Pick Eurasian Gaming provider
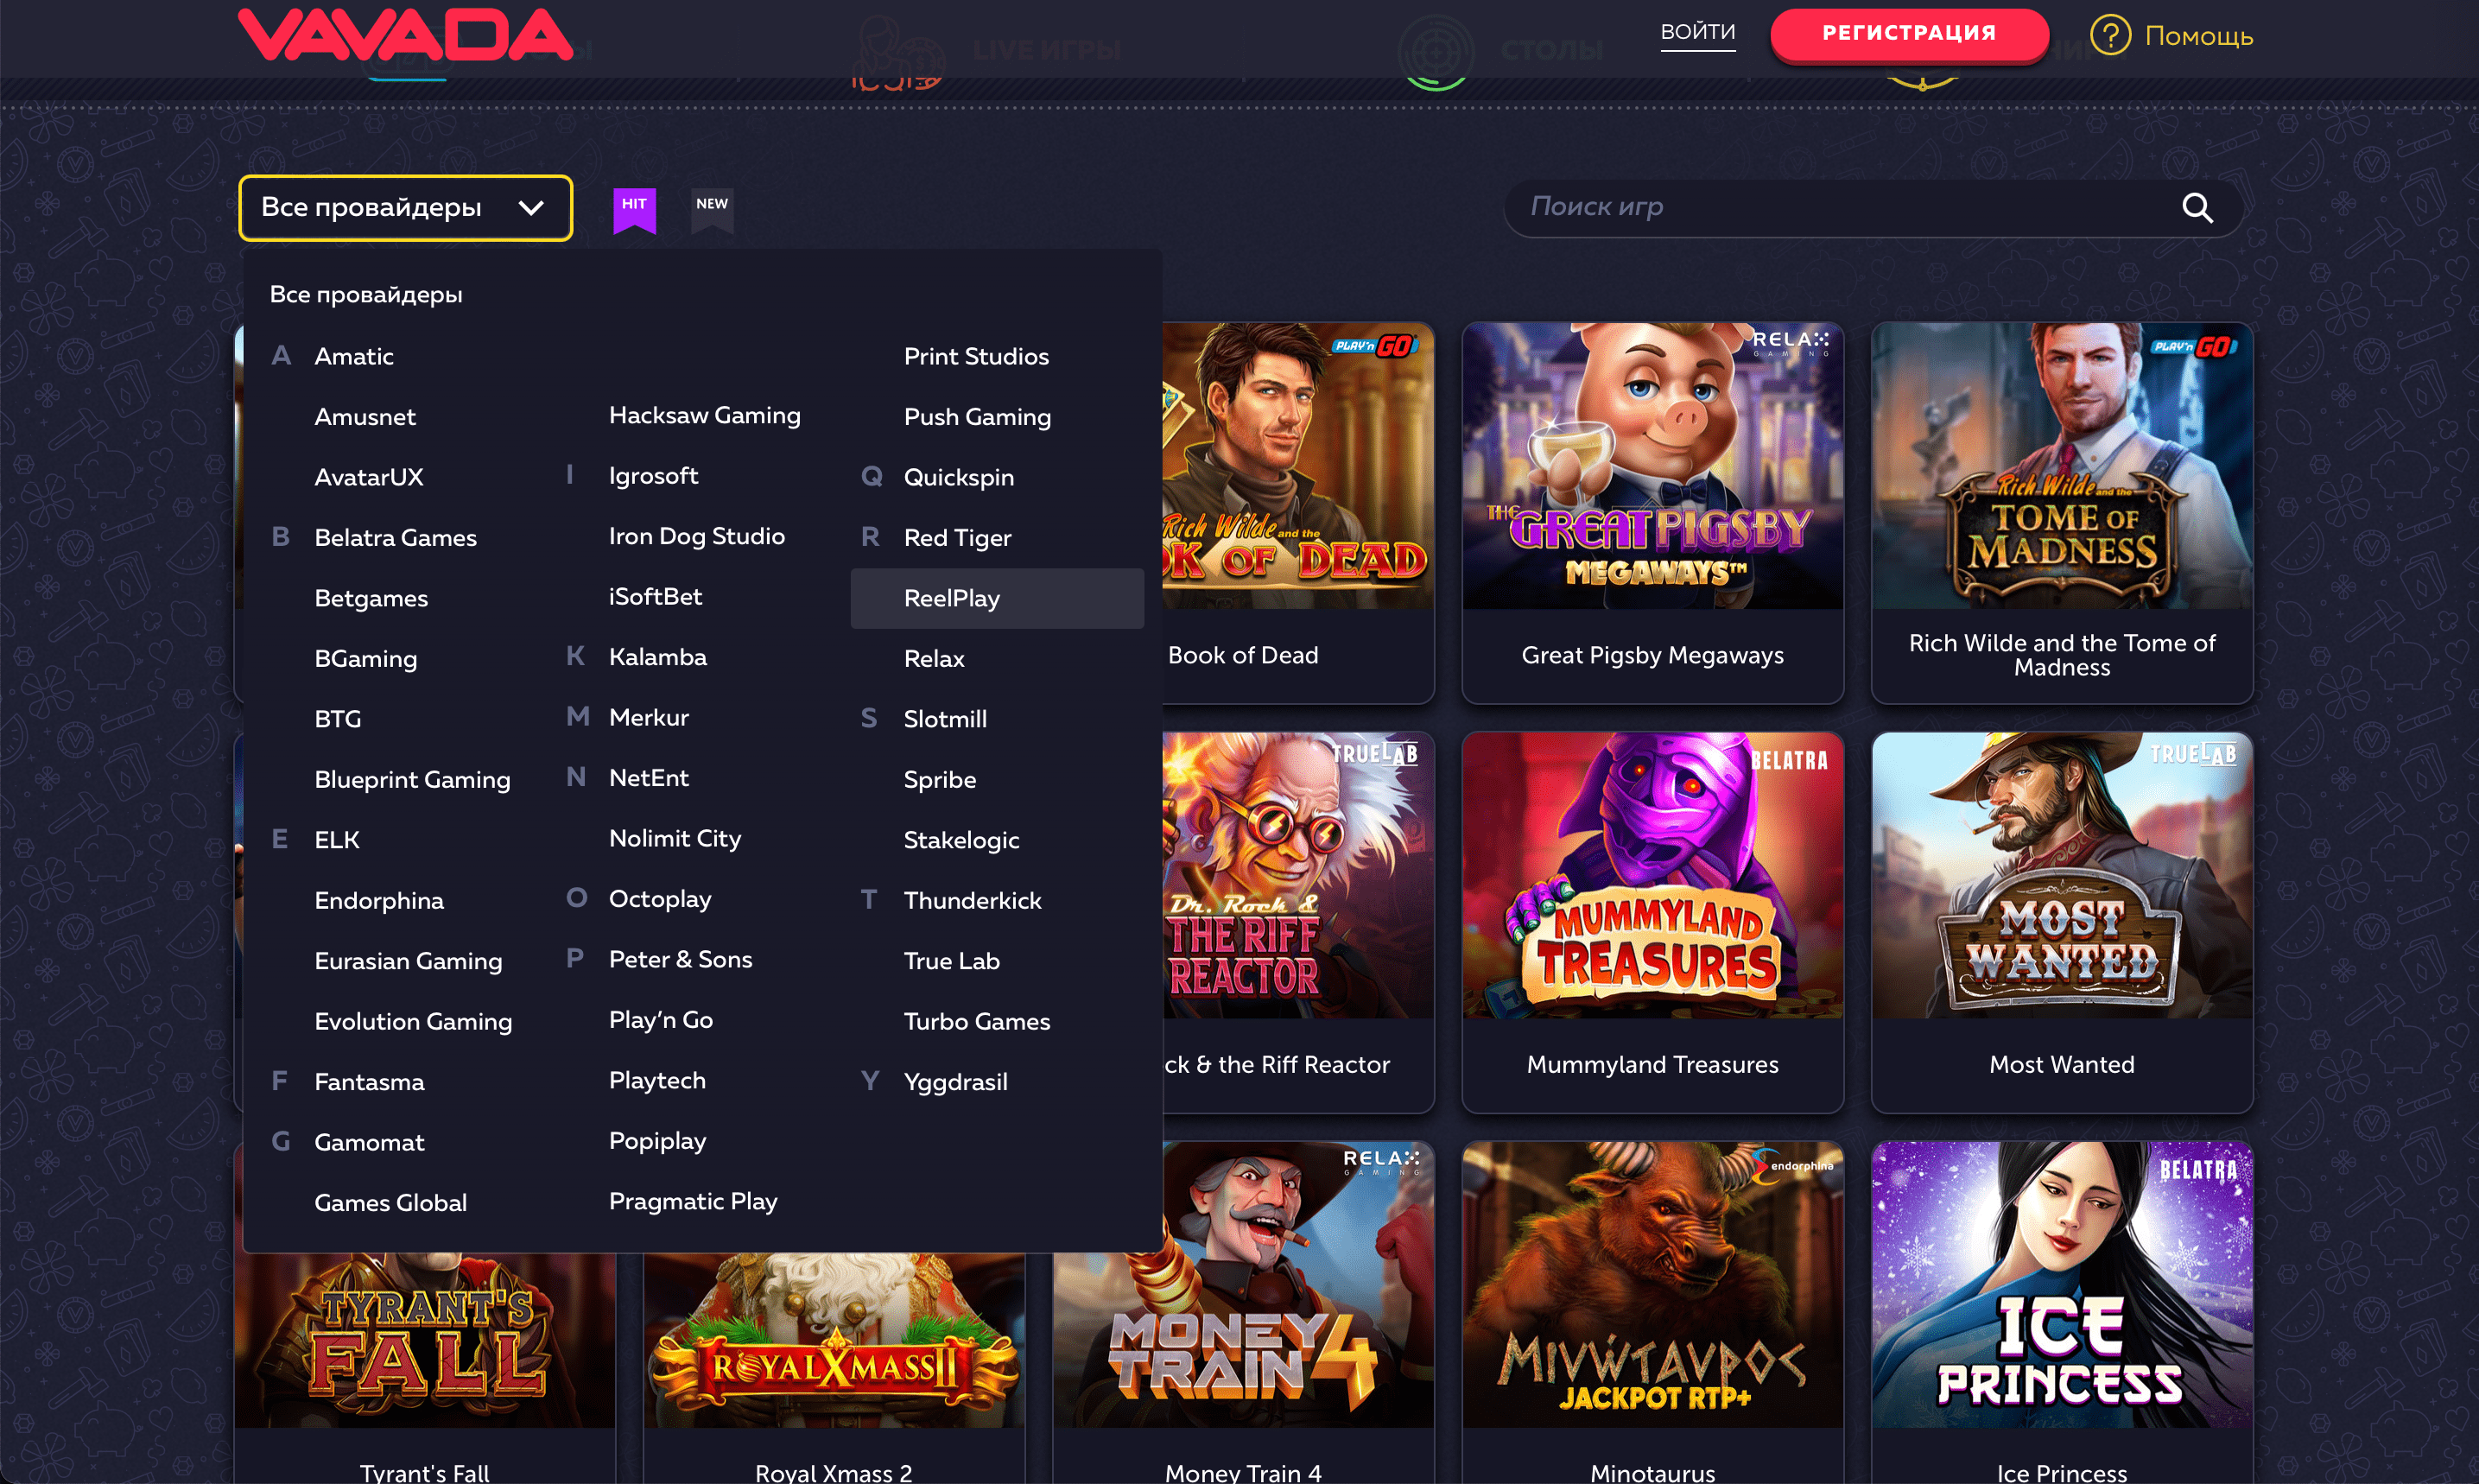 point(408,961)
